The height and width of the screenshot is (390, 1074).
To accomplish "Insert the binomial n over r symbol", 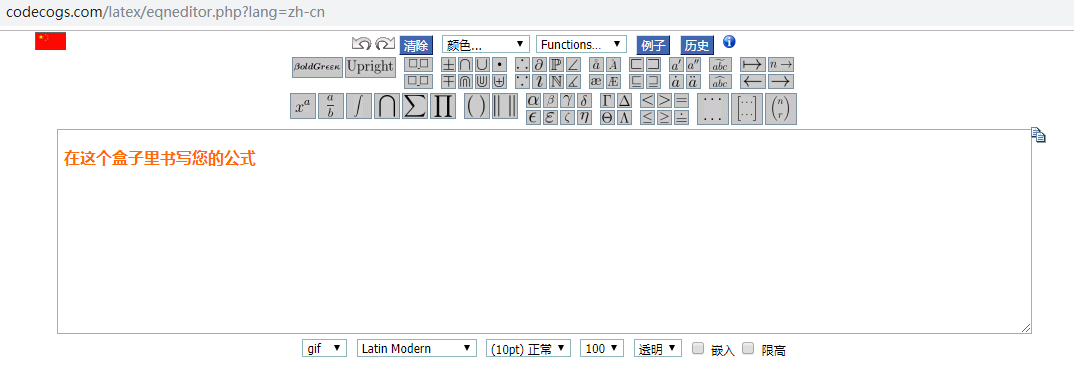I will click(780, 109).
